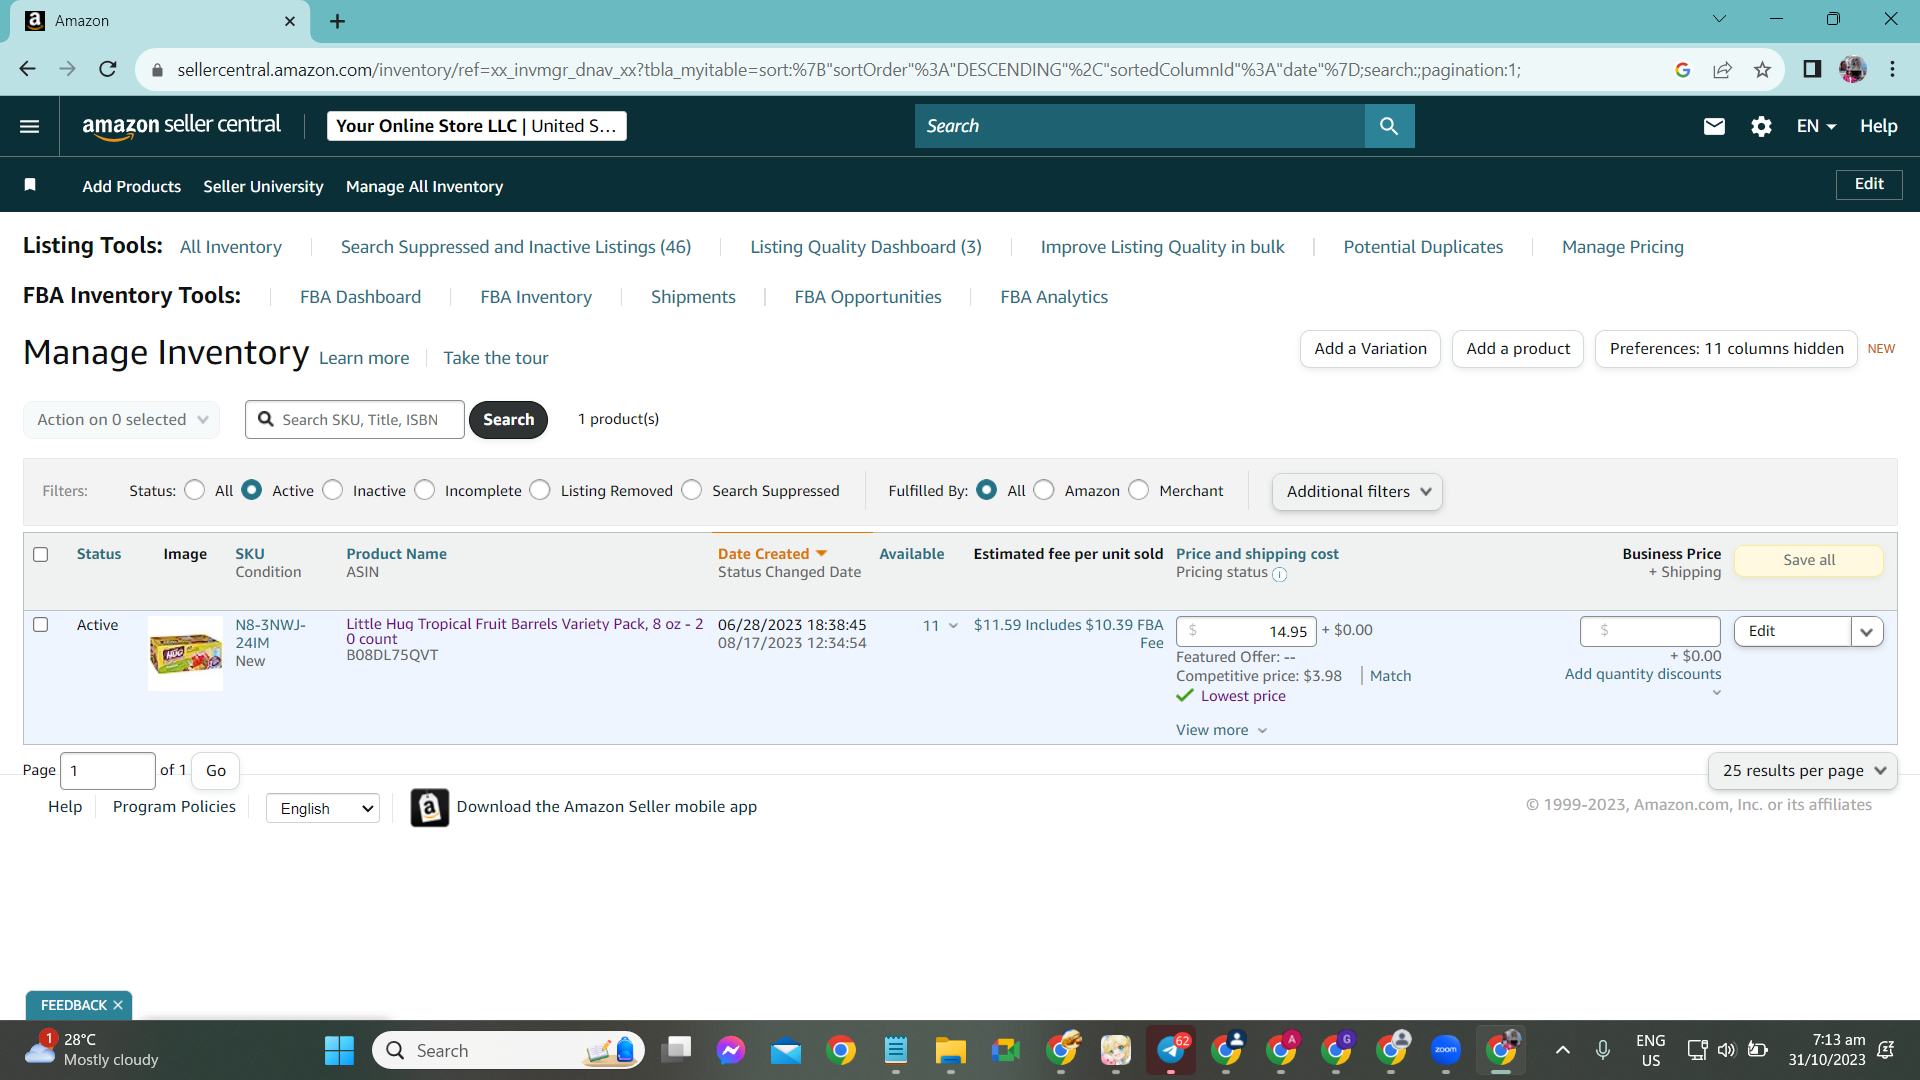Open Seller University in the navigation bar

pos(263,187)
